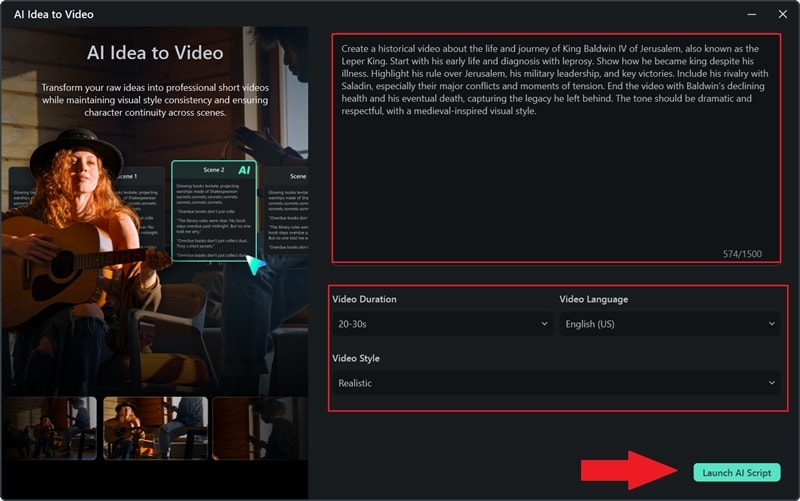
Task: Click the AI Idea to Video heading
Action: (x=155, y=53)
